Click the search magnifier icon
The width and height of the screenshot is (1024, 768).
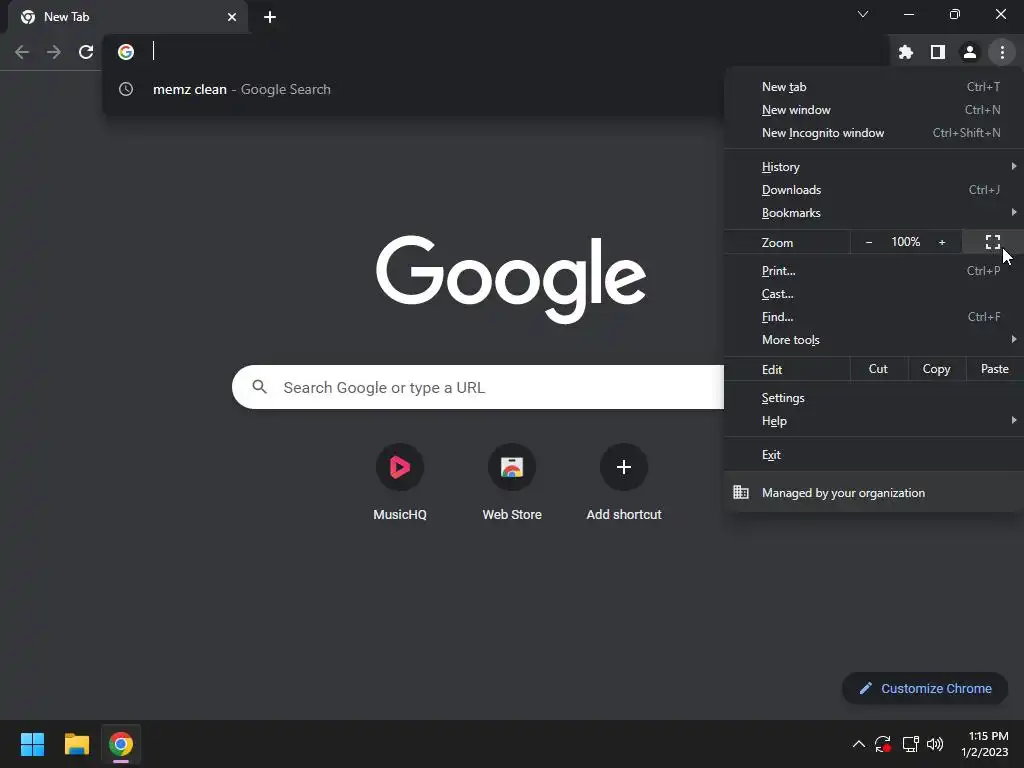(x=259, y=387)
